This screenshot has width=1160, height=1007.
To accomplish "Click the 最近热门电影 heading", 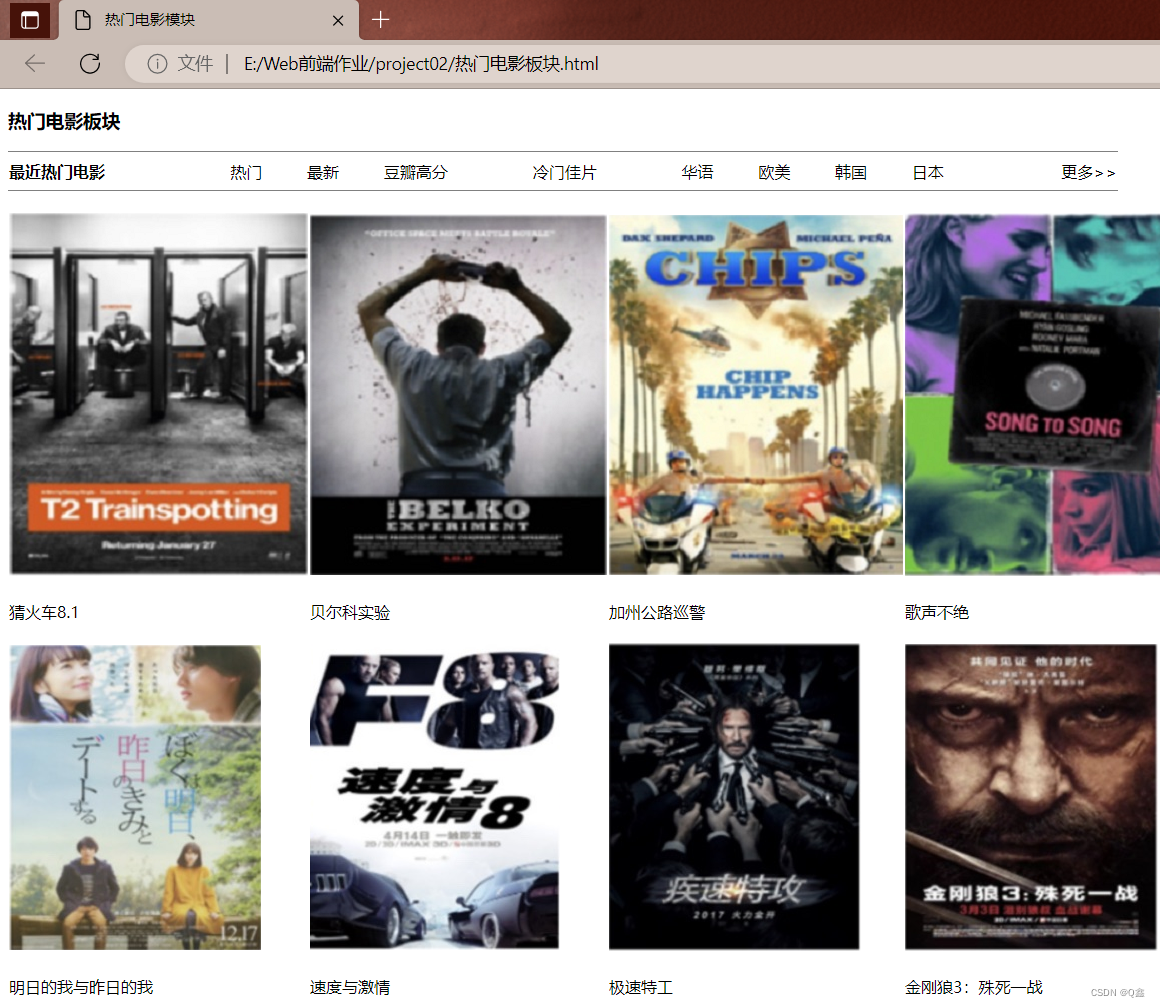I will (x=57, y=172).
